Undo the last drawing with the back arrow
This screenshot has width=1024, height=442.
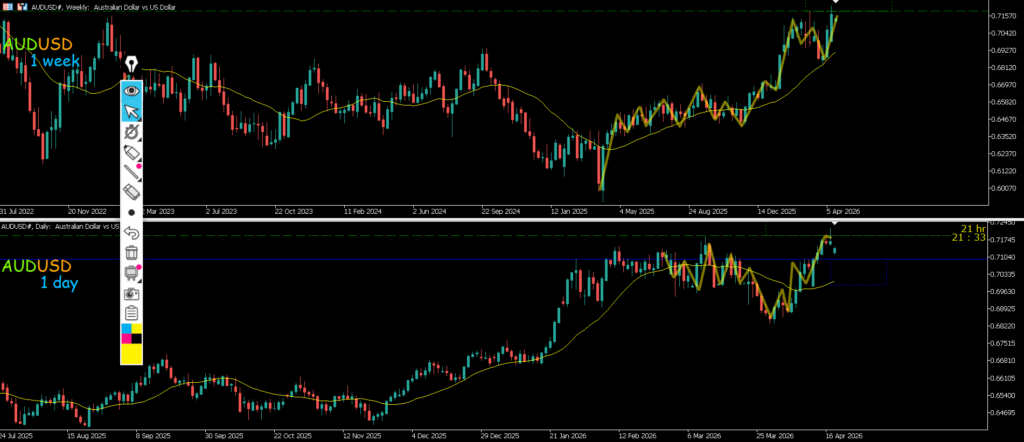(x=131, y=232)
